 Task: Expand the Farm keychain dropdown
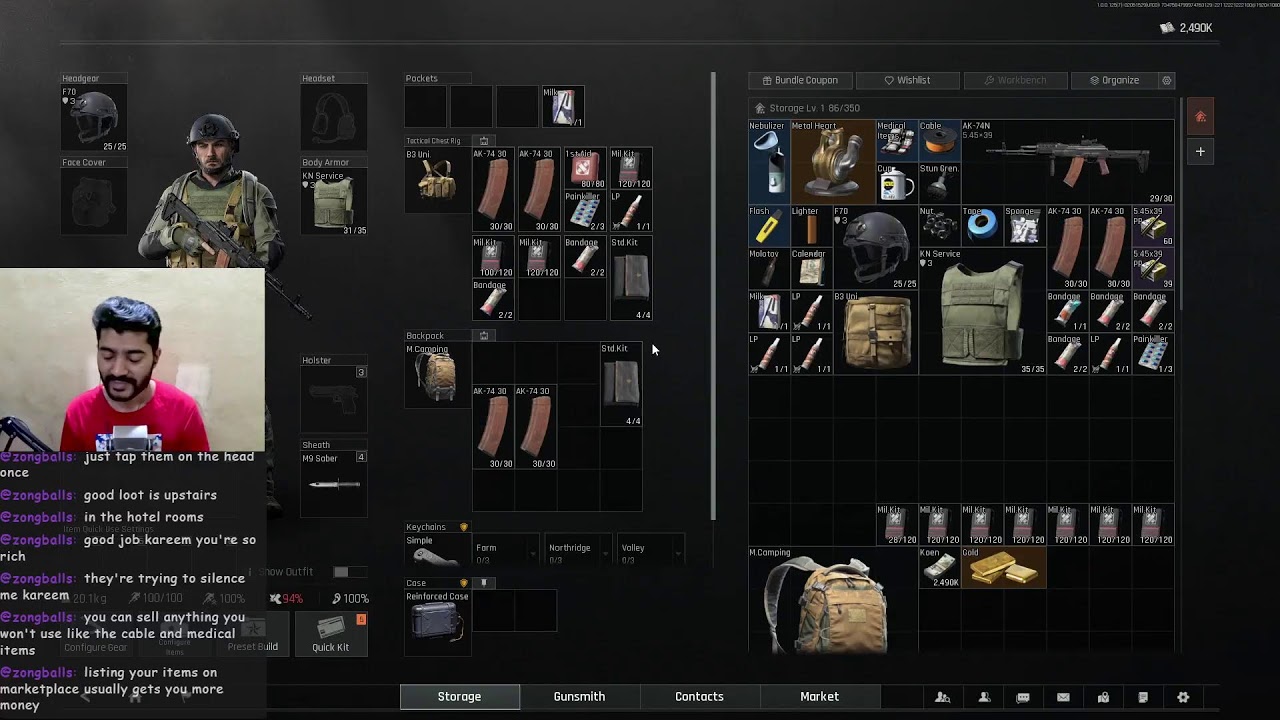tap(505, 553)
